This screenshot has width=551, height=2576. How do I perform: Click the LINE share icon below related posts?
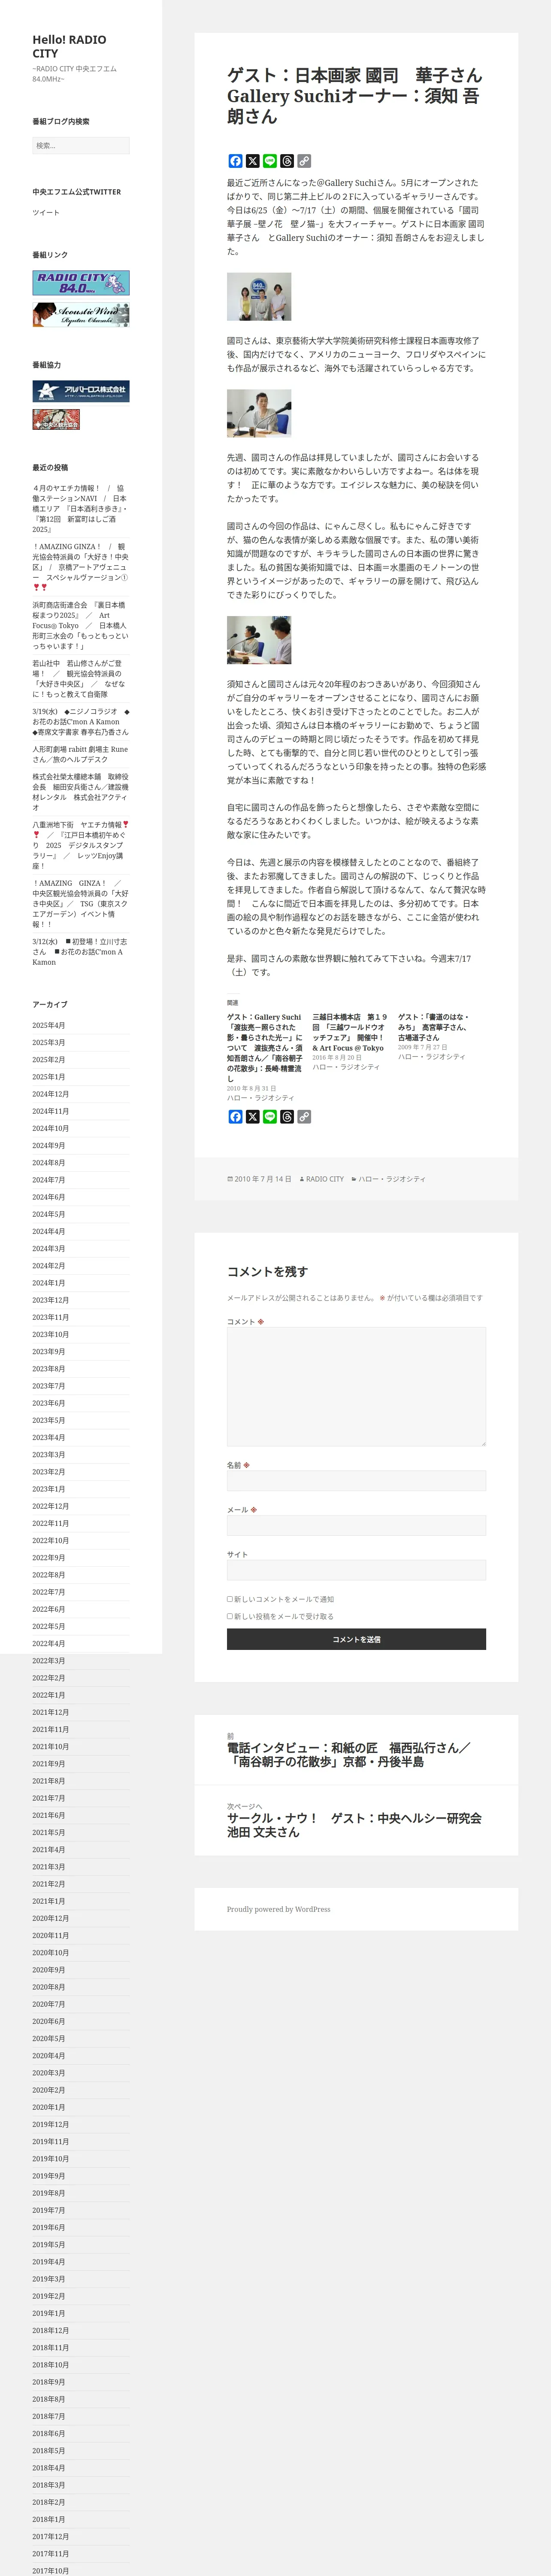click(269, 1117)
